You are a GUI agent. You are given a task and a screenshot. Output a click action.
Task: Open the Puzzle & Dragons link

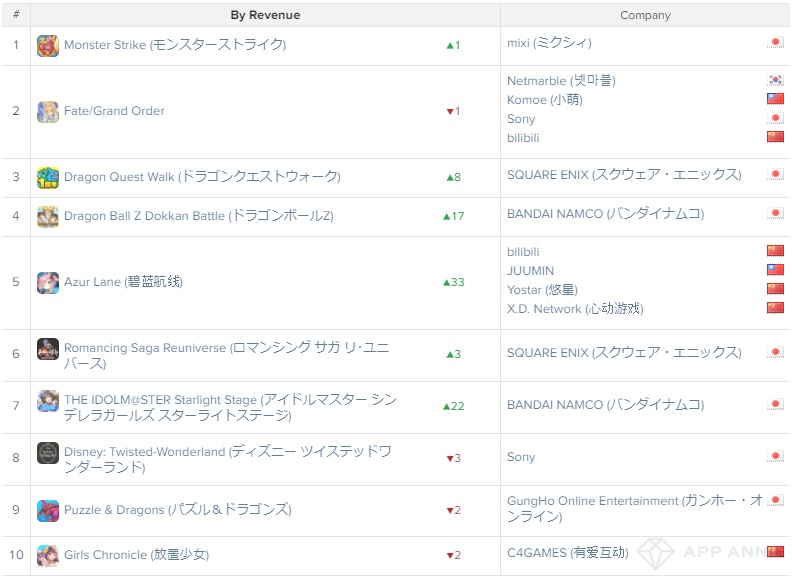(x=178, y=510)
